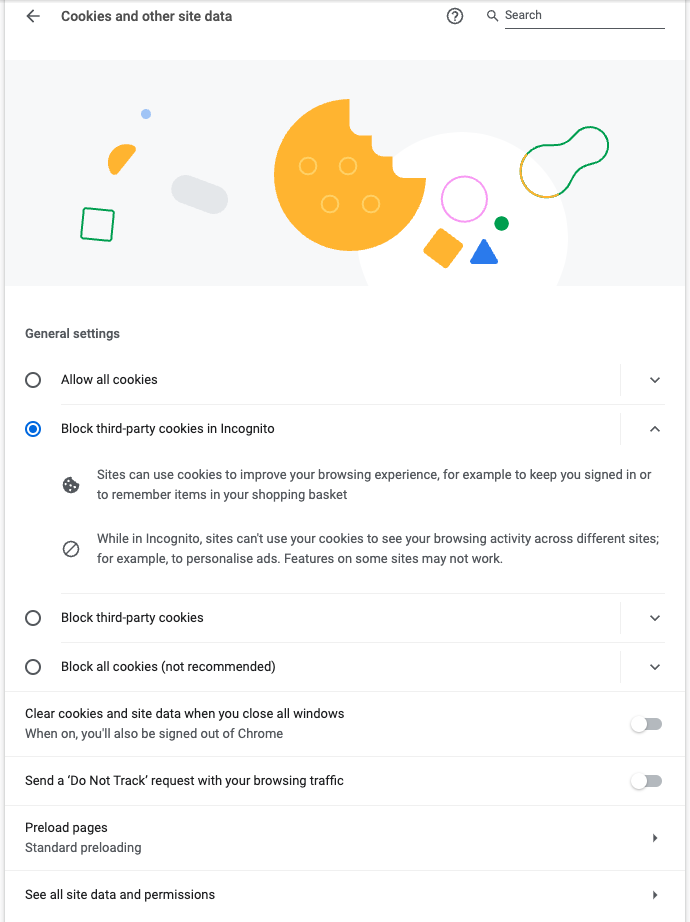Open the help question mark icon
This screenshot has height=922, width=690.
[x=455, y=17]
